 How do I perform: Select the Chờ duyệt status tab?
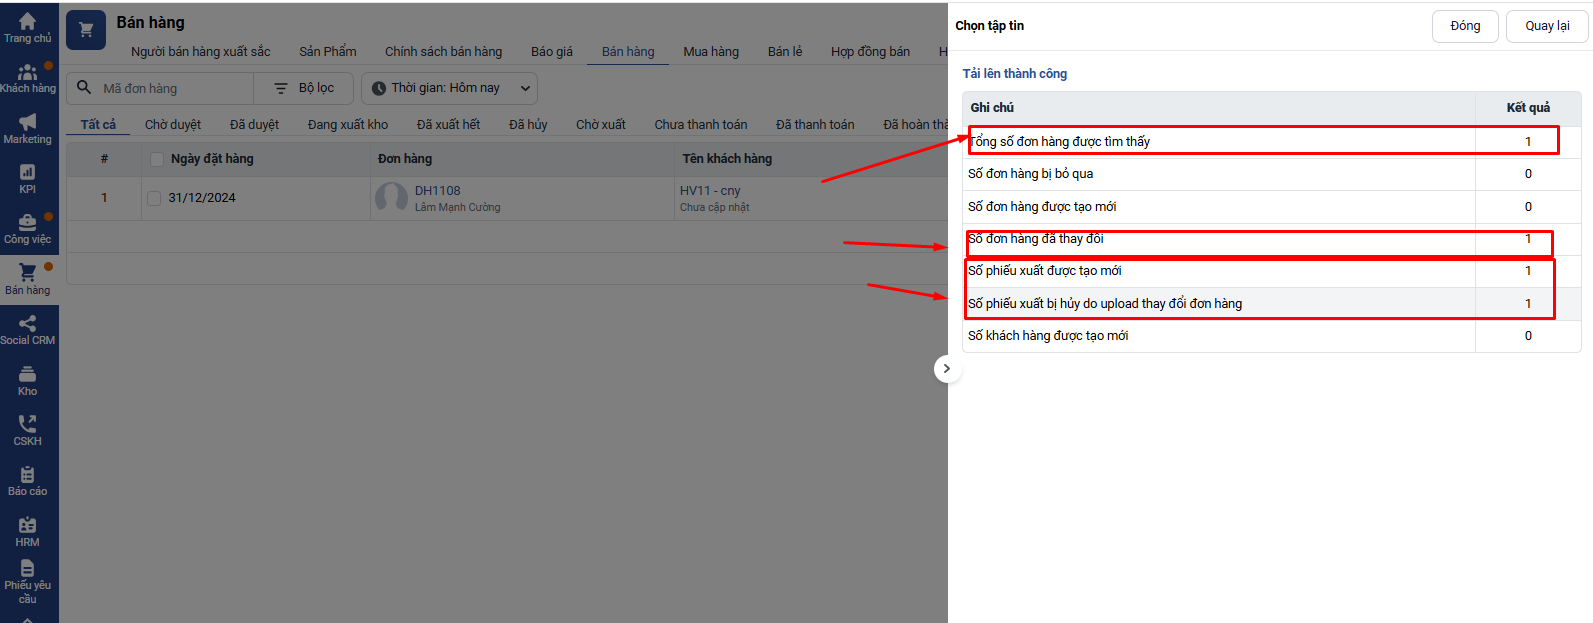point(172,125)
